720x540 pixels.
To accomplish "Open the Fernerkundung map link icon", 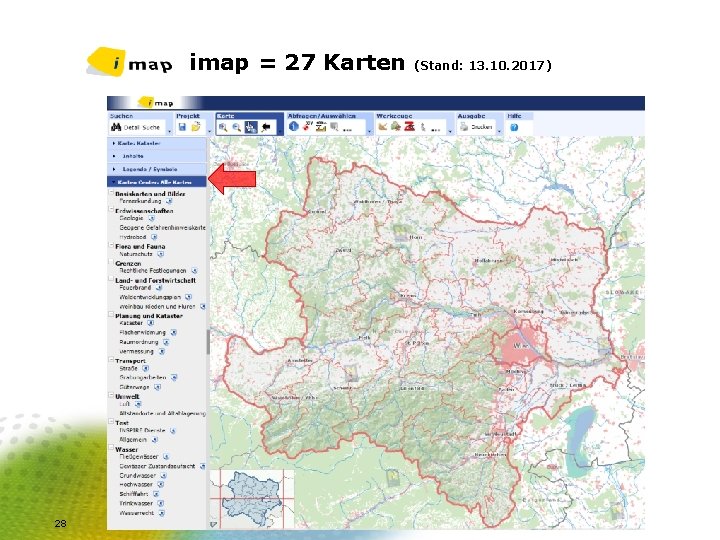I will pos(169,201).
